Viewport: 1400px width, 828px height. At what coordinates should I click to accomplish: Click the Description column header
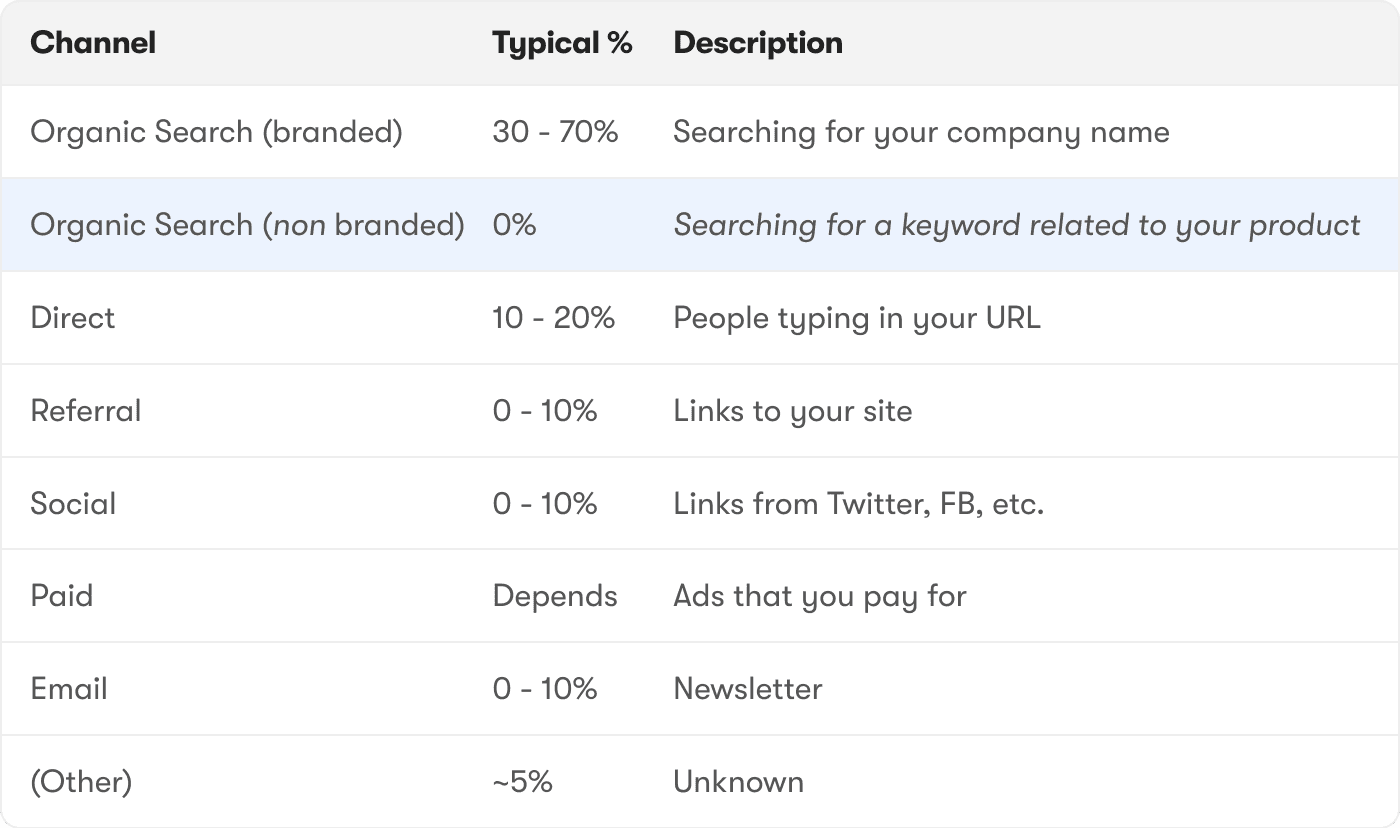coord(758,43)
